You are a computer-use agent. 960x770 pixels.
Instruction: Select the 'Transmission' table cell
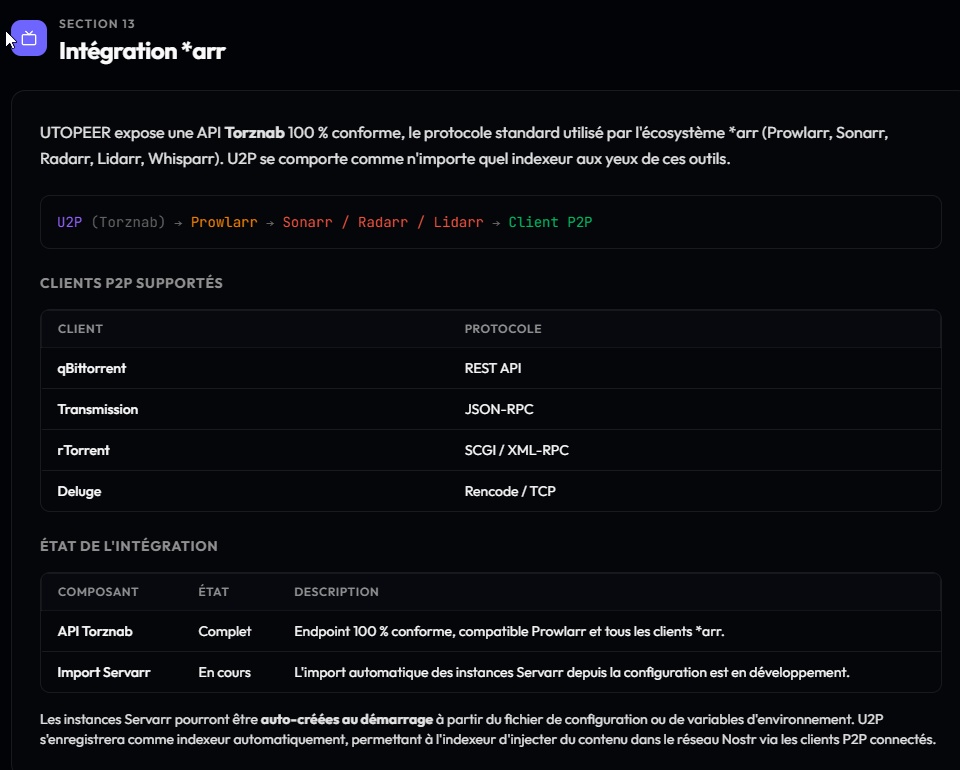98,409
